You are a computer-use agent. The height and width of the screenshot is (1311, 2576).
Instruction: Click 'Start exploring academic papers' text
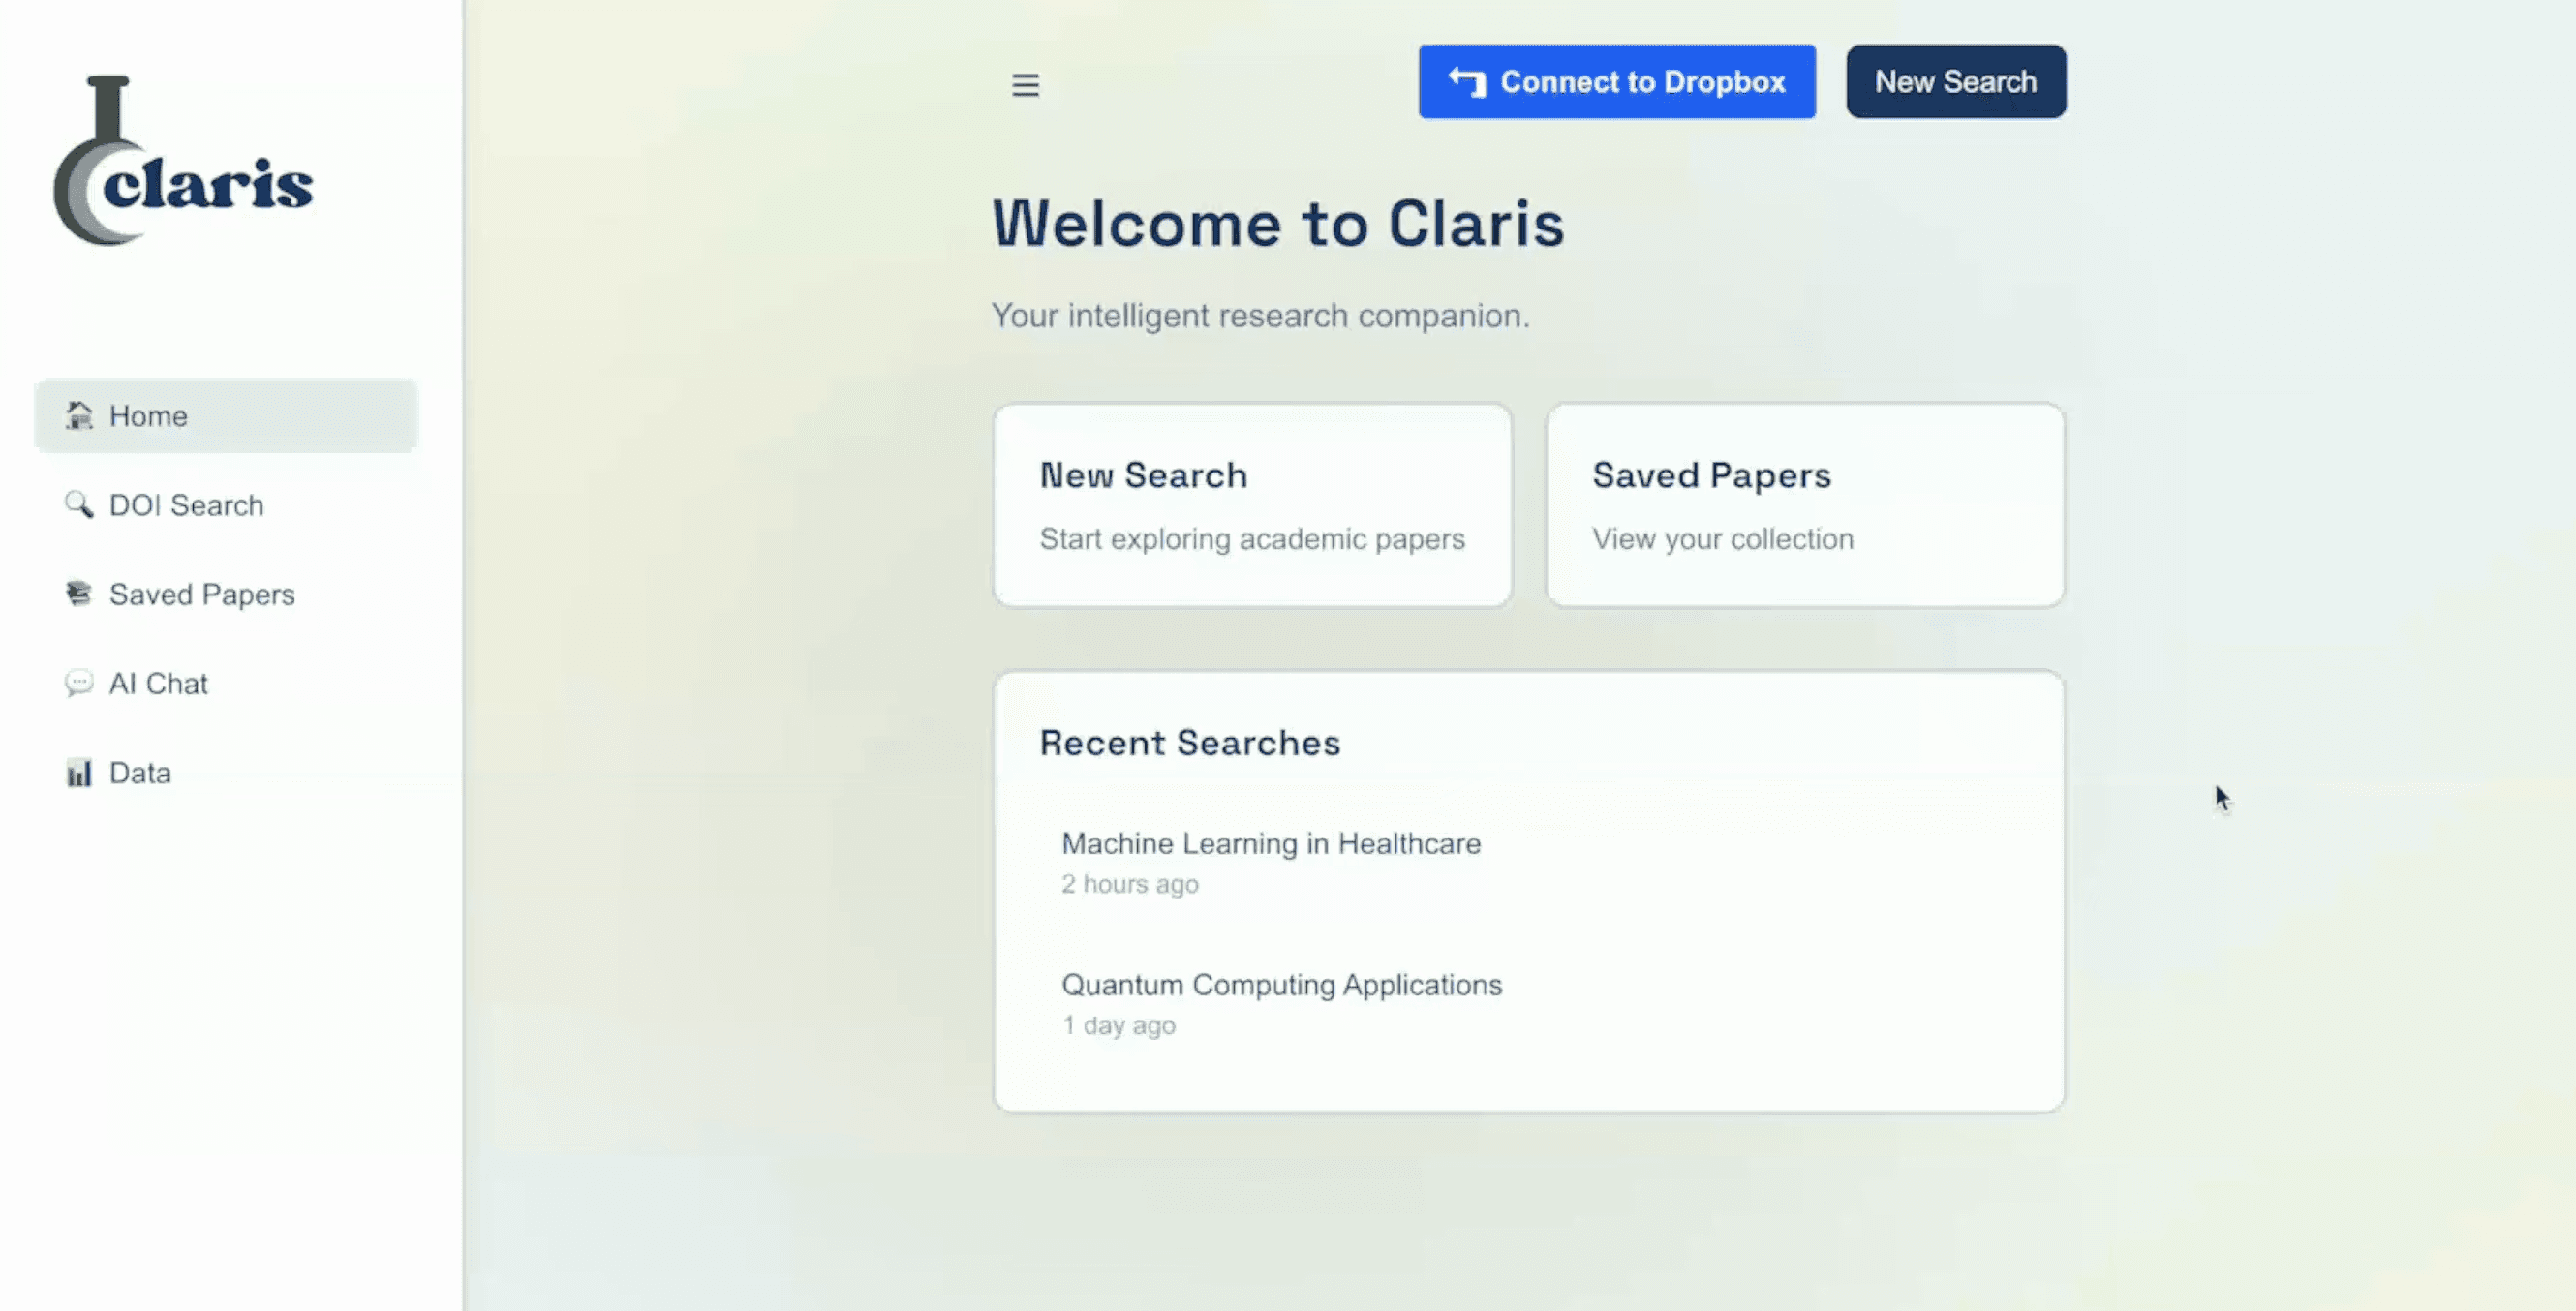click(x=1252, y=539)
